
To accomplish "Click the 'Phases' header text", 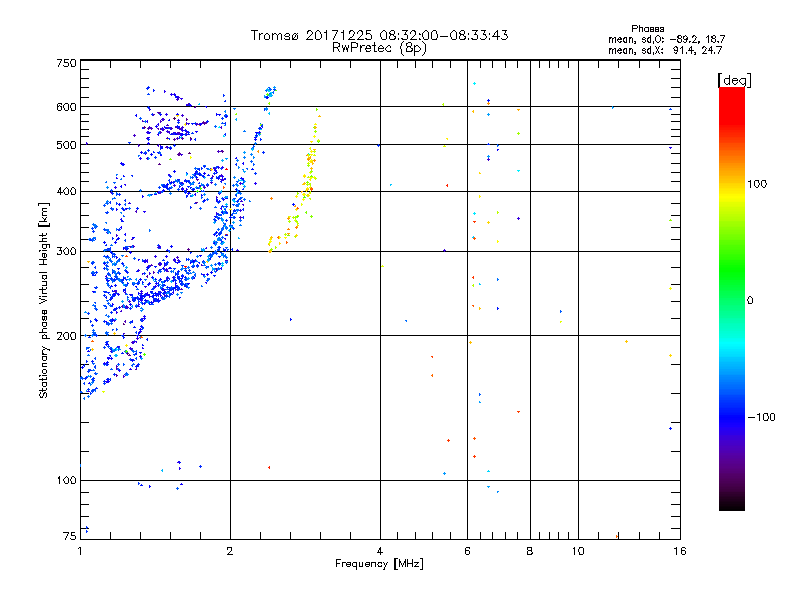I will coord(647,29).
